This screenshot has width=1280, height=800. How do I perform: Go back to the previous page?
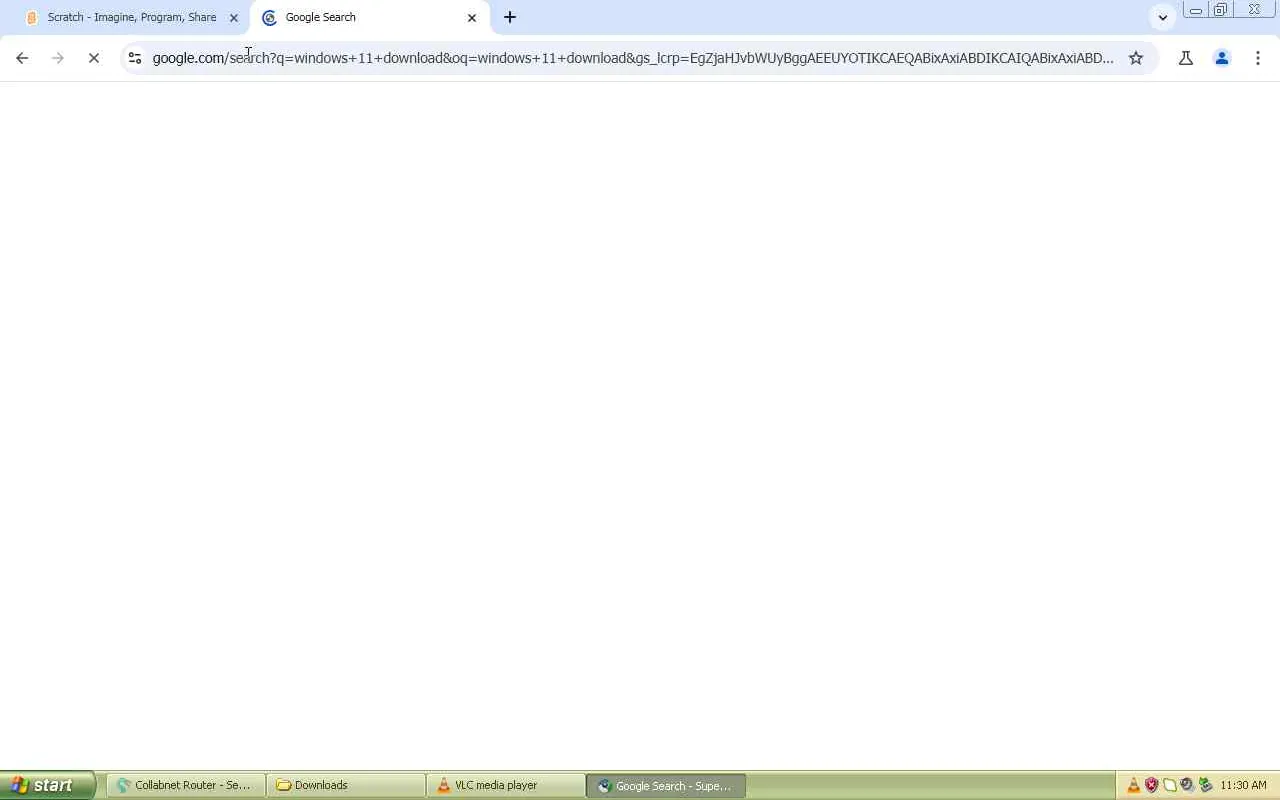(22, 58)
